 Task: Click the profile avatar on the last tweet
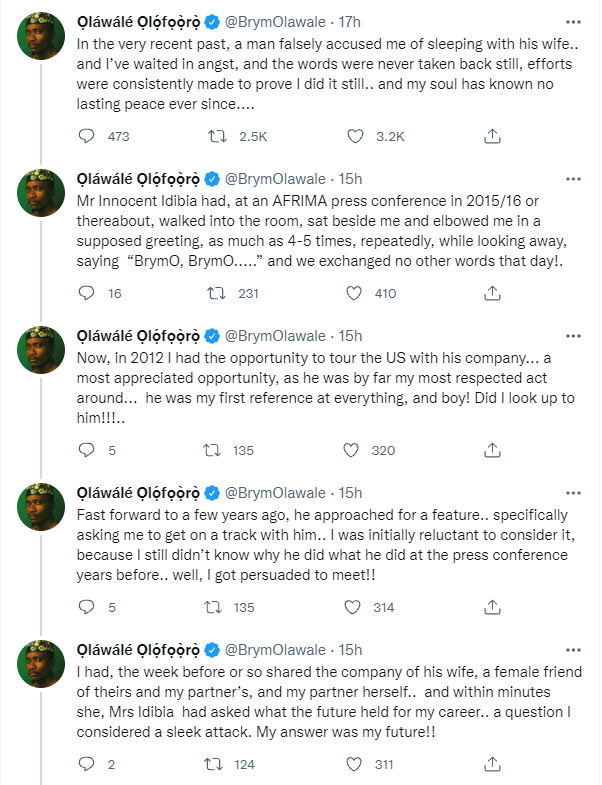point(39,666)
